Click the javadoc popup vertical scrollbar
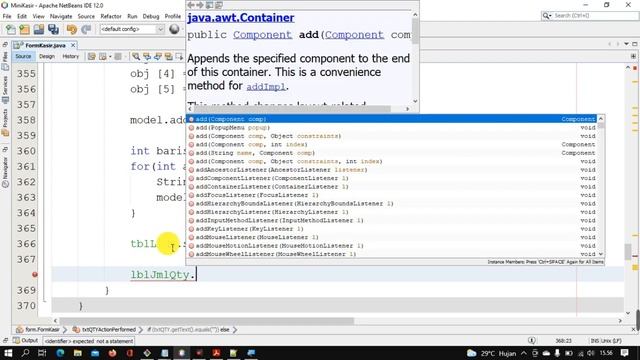The height and width of the screenshot is (360, 640). 415,58
